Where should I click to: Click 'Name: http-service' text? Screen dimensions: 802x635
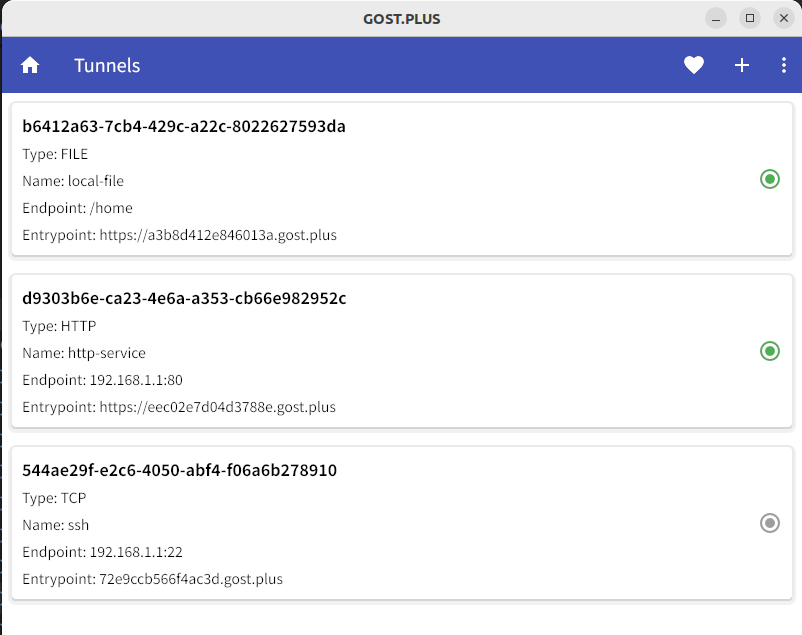point(84,353)
